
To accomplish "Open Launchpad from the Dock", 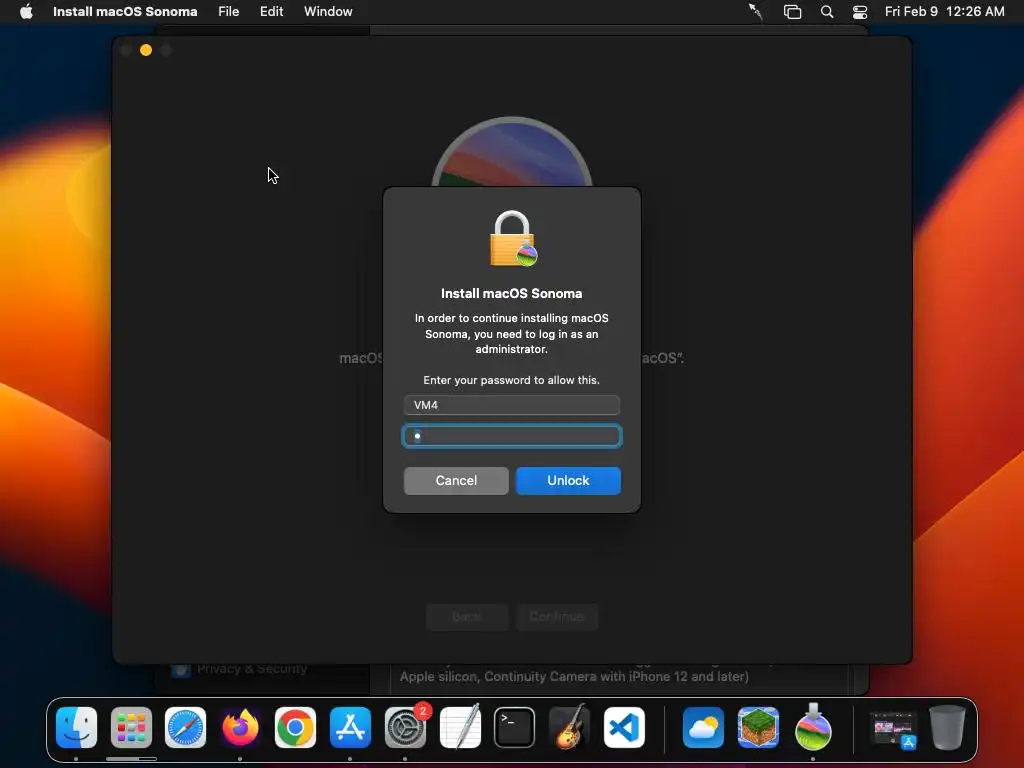I will pos(131,727).
